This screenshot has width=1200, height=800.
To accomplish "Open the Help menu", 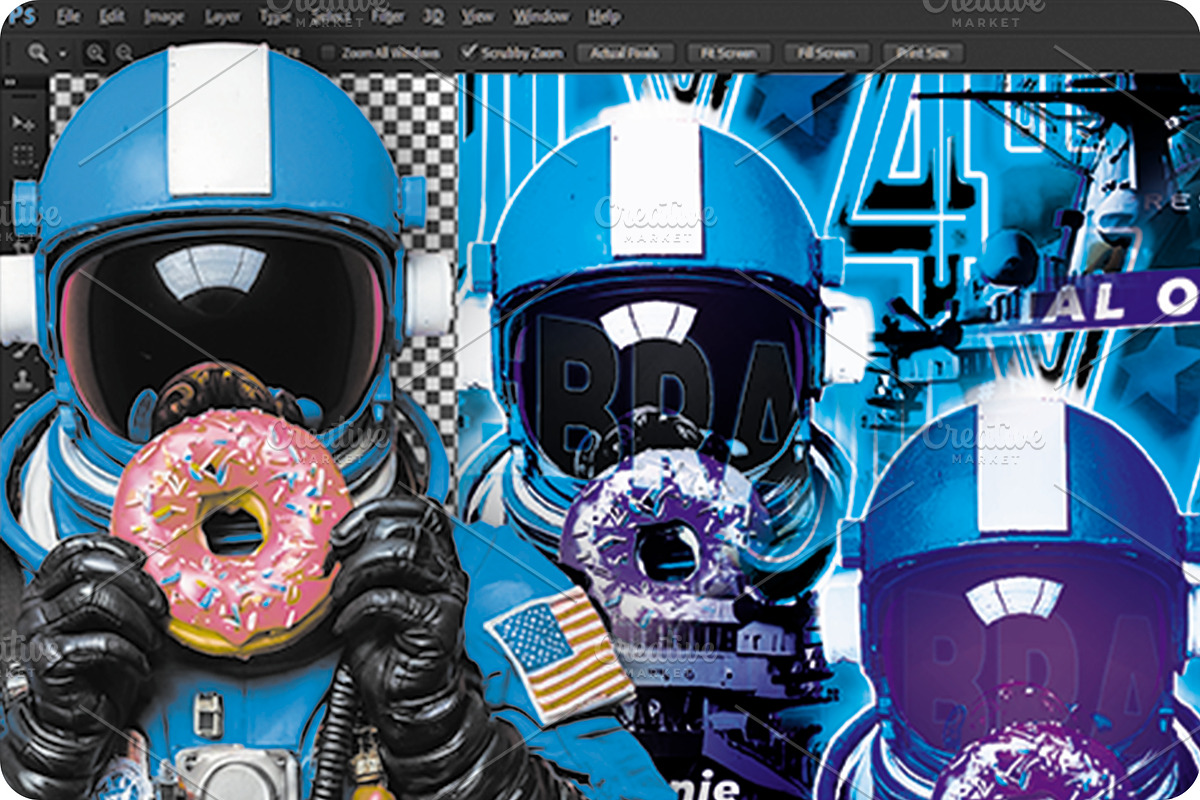I will (x=604, y=17).
